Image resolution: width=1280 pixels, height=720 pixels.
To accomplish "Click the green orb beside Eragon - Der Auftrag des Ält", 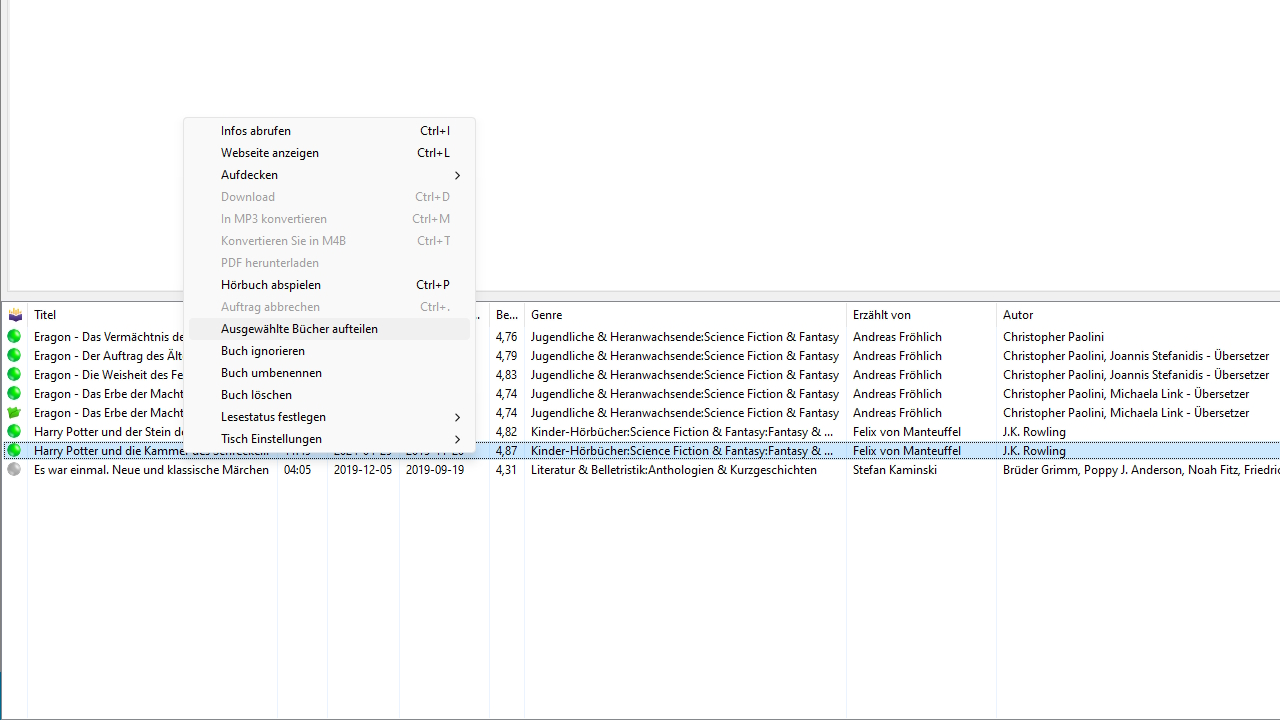I will 14,356.
